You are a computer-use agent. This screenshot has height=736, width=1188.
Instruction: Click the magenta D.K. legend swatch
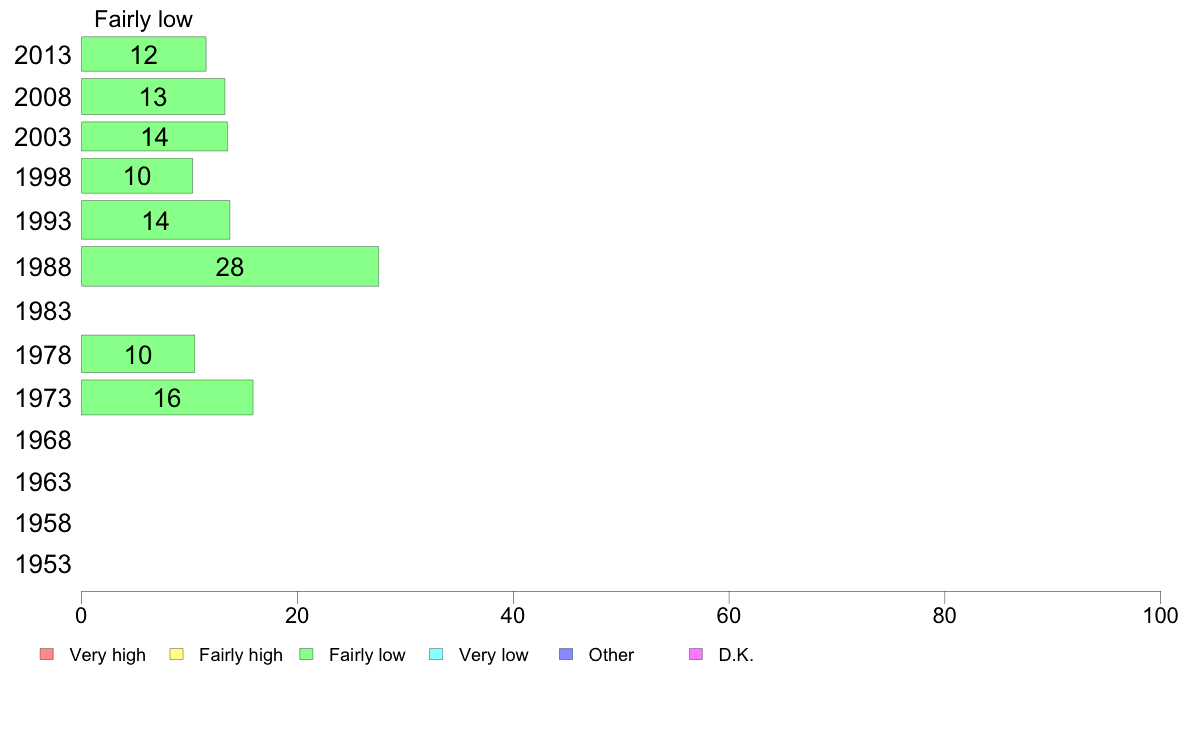point(696,654)
